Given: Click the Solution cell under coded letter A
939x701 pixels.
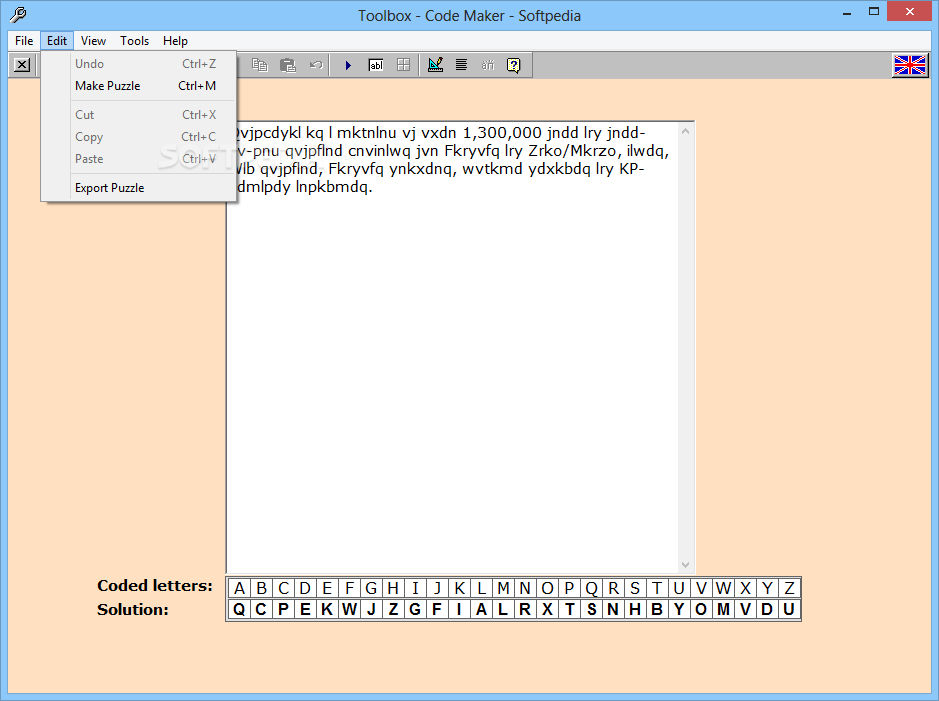Looking at the screenshot, I should pos(239,609).
